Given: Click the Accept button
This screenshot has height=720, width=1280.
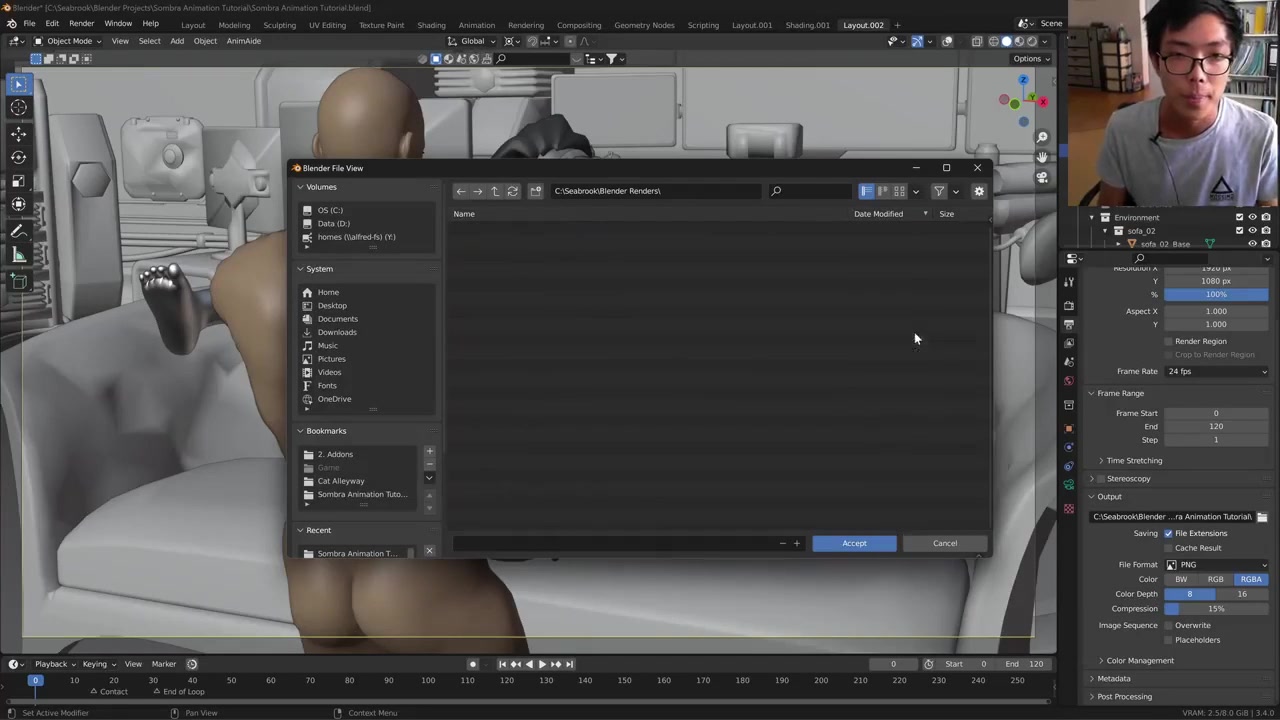Looking at the screenshot, I should (x=854, y=543).
